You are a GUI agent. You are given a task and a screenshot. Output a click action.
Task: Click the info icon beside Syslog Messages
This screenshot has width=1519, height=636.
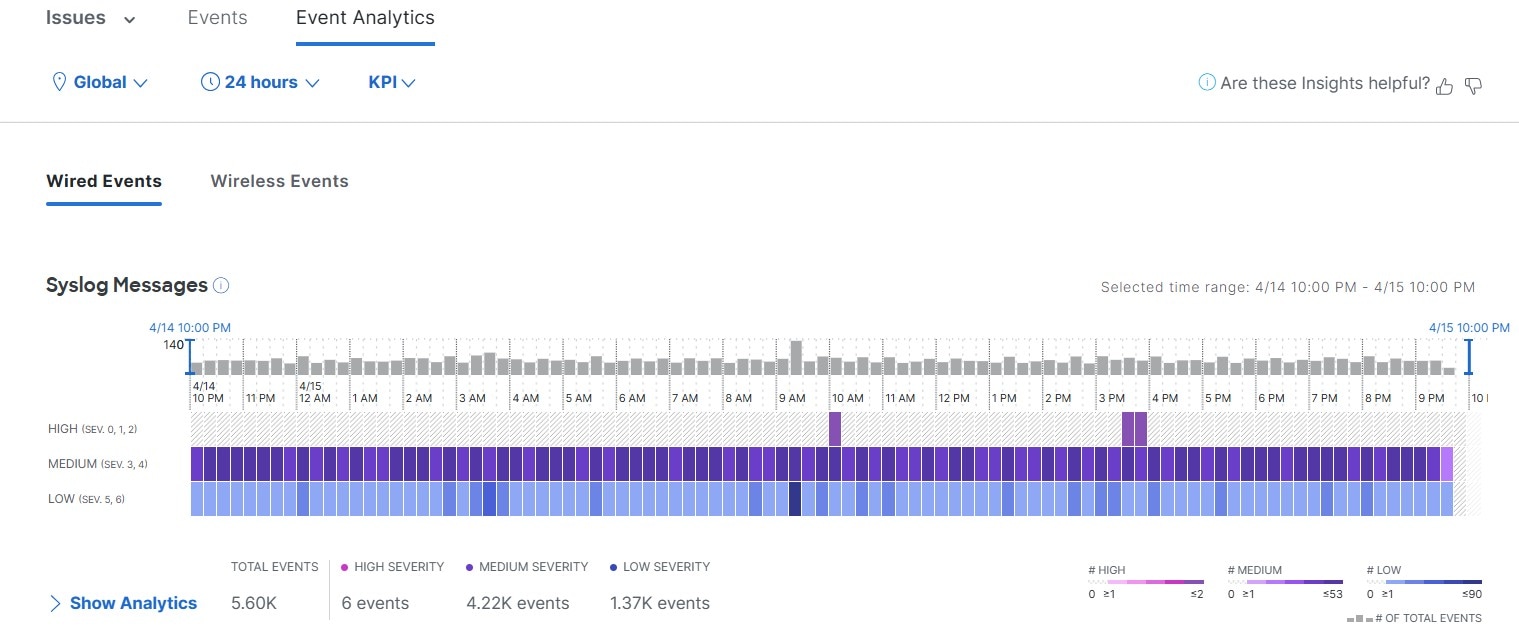(221, 285)
